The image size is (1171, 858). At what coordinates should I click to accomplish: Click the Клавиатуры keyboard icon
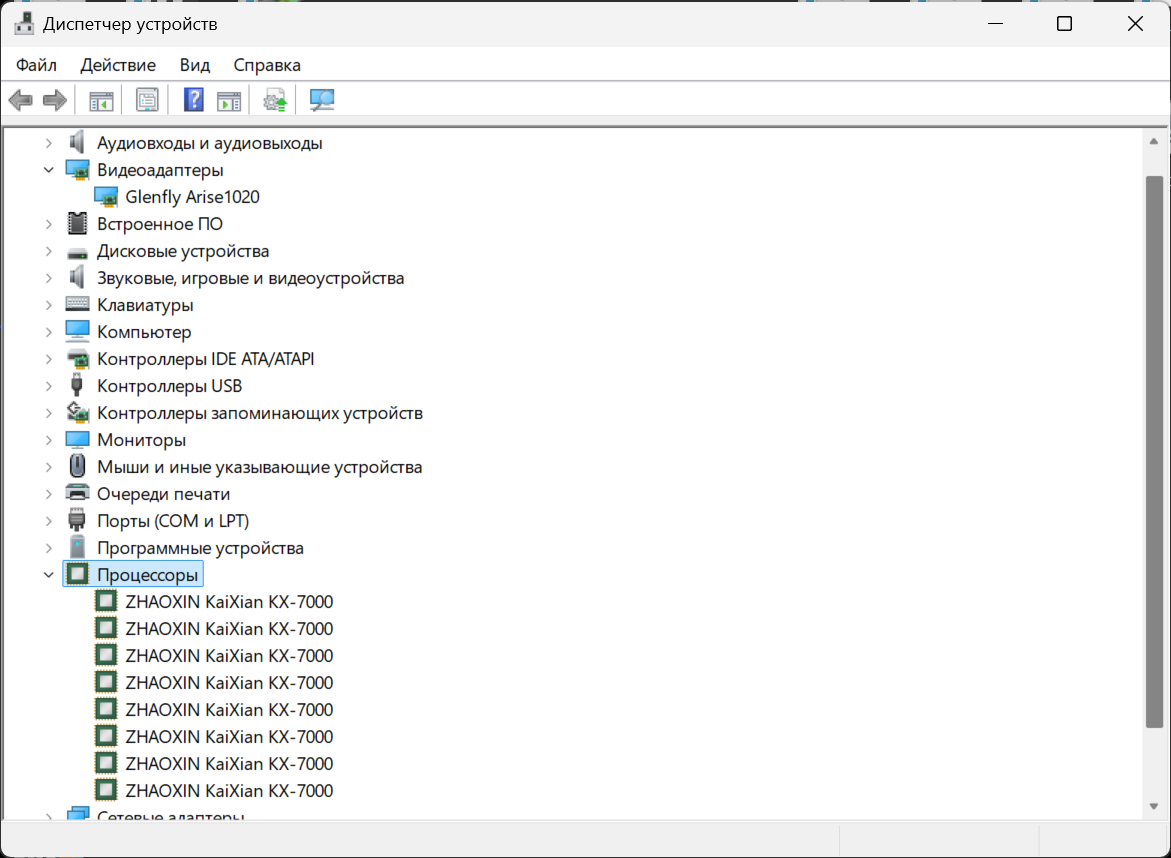77,305
